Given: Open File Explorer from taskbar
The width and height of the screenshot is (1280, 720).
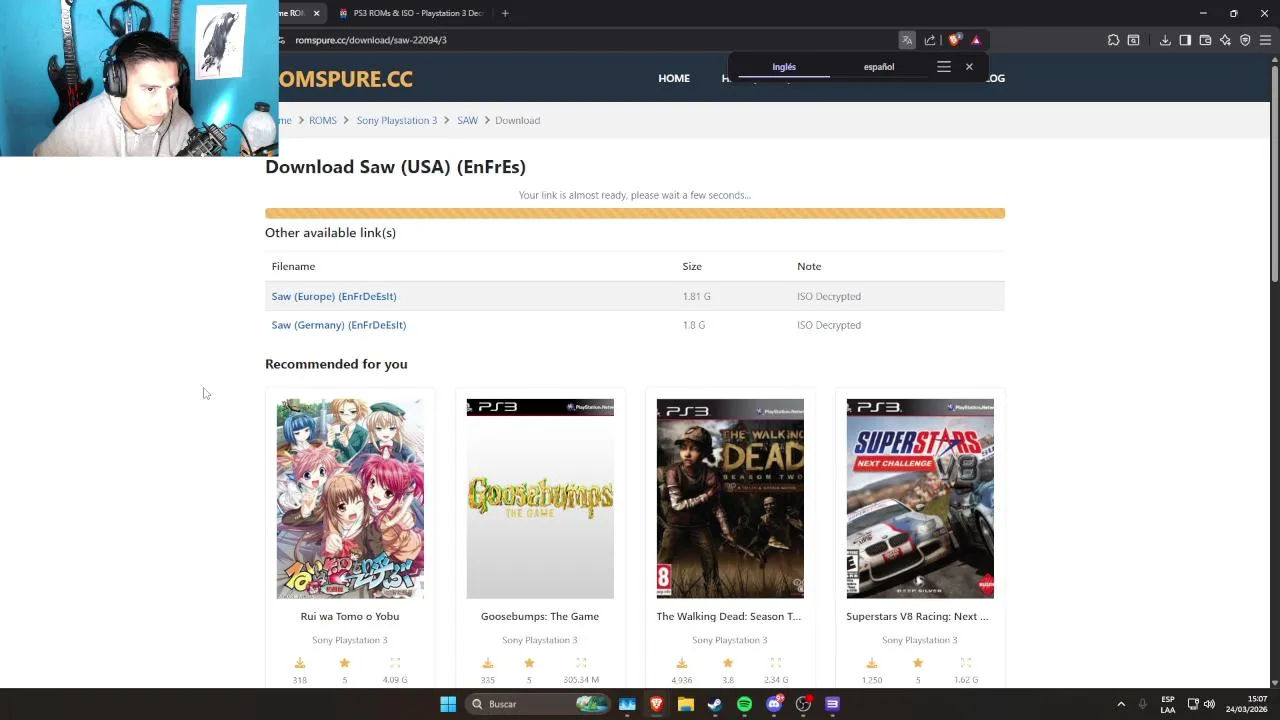Looking at the screenshot, I should point(685,704).
